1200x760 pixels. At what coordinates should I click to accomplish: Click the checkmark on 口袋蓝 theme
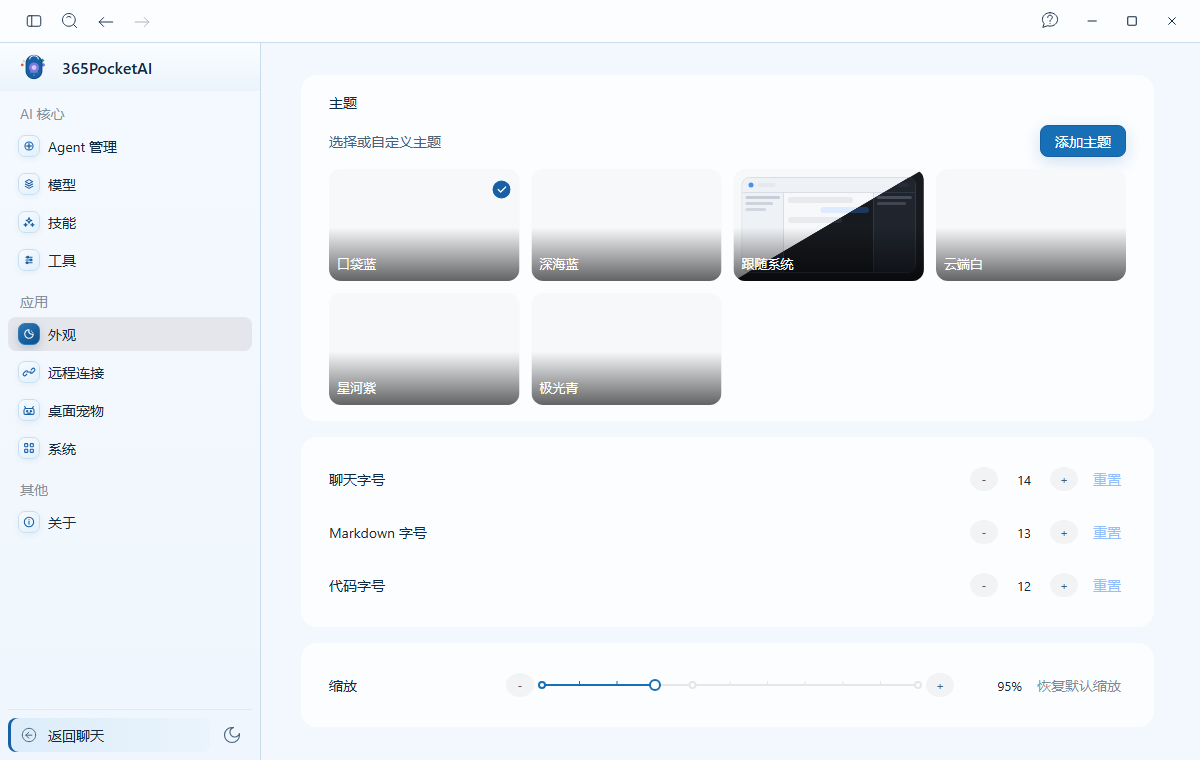[502, 189]
